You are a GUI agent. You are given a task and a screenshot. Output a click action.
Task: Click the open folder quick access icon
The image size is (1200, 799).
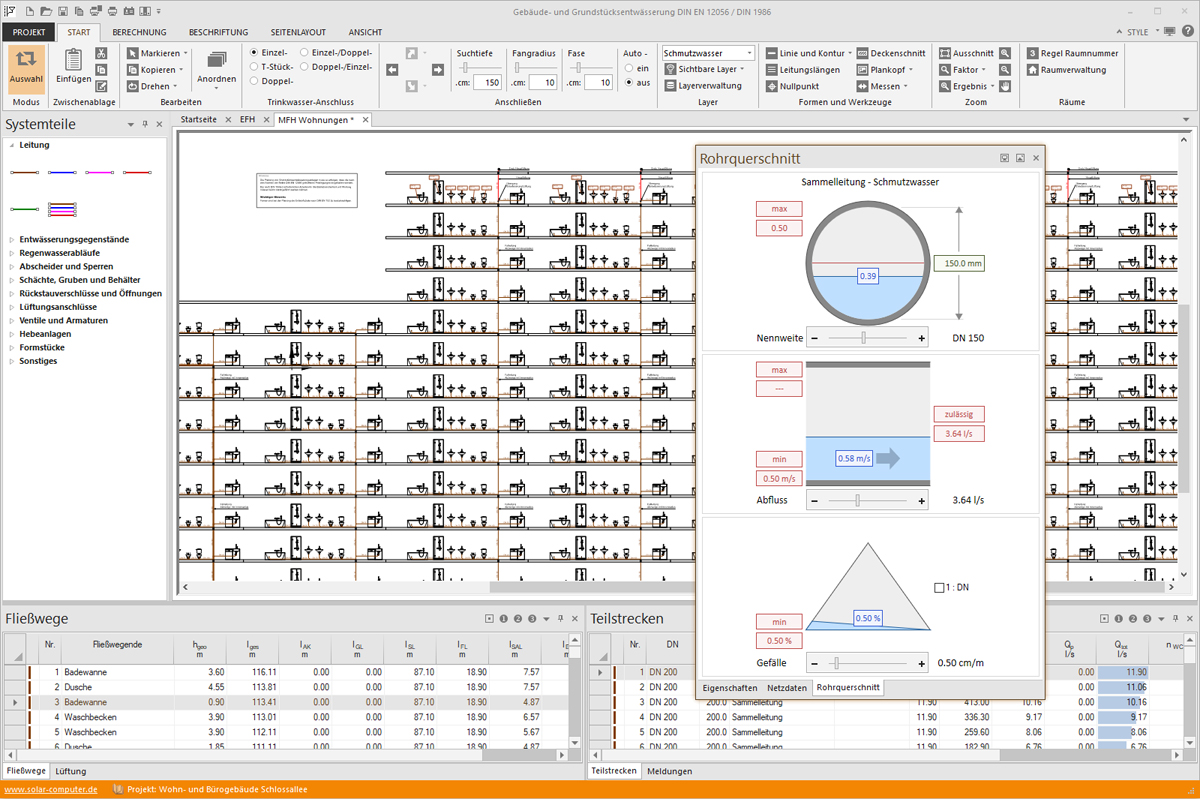47,10
